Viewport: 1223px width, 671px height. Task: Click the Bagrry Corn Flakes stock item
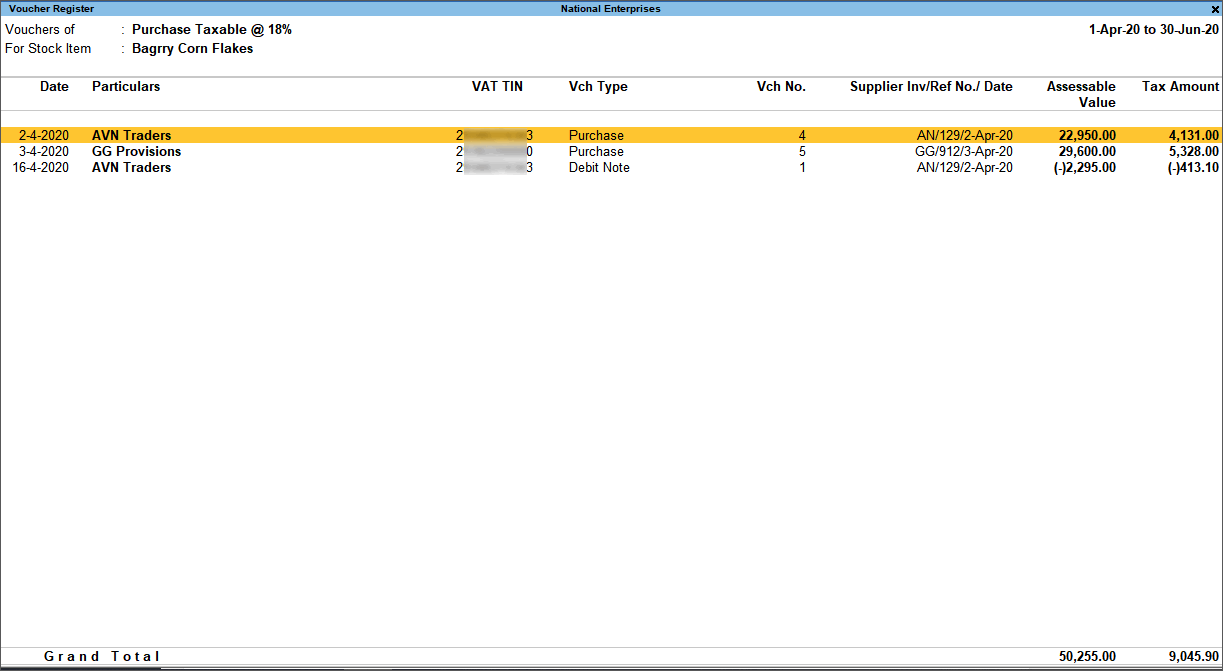pyautogui.click(x=192, y=48)
